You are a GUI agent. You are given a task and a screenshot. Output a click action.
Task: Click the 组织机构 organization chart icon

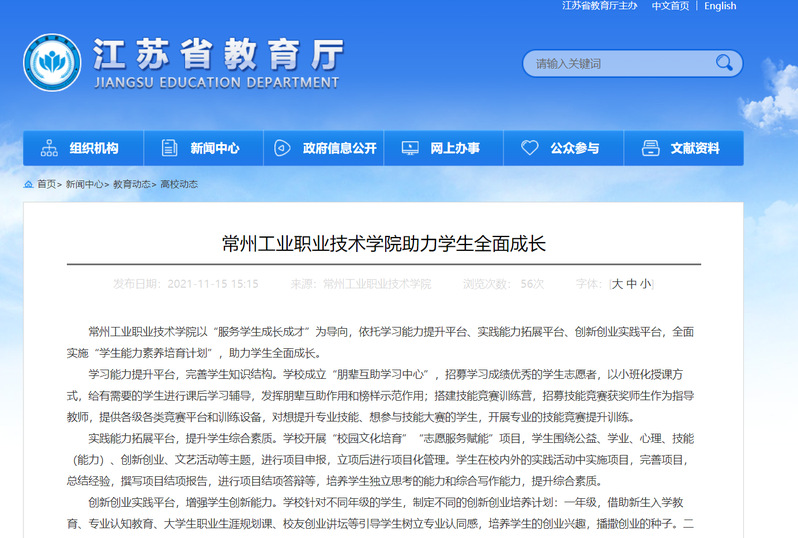[x=48, y=148]
